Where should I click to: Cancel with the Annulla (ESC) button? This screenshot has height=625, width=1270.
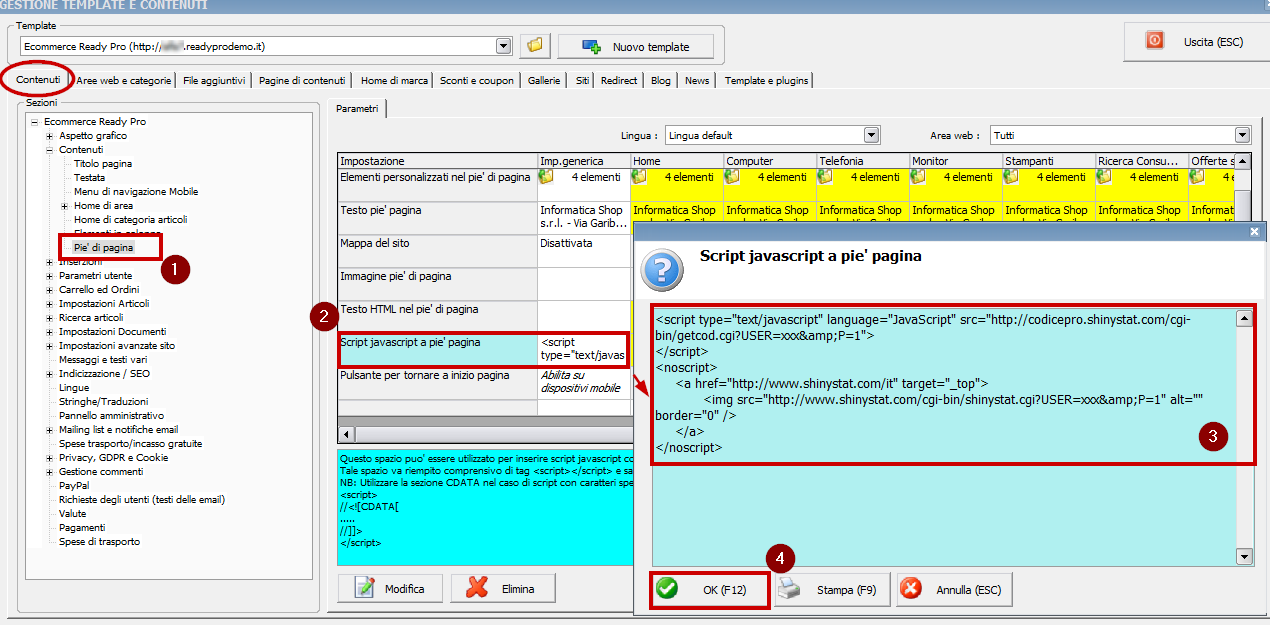[x=954, y=590]
